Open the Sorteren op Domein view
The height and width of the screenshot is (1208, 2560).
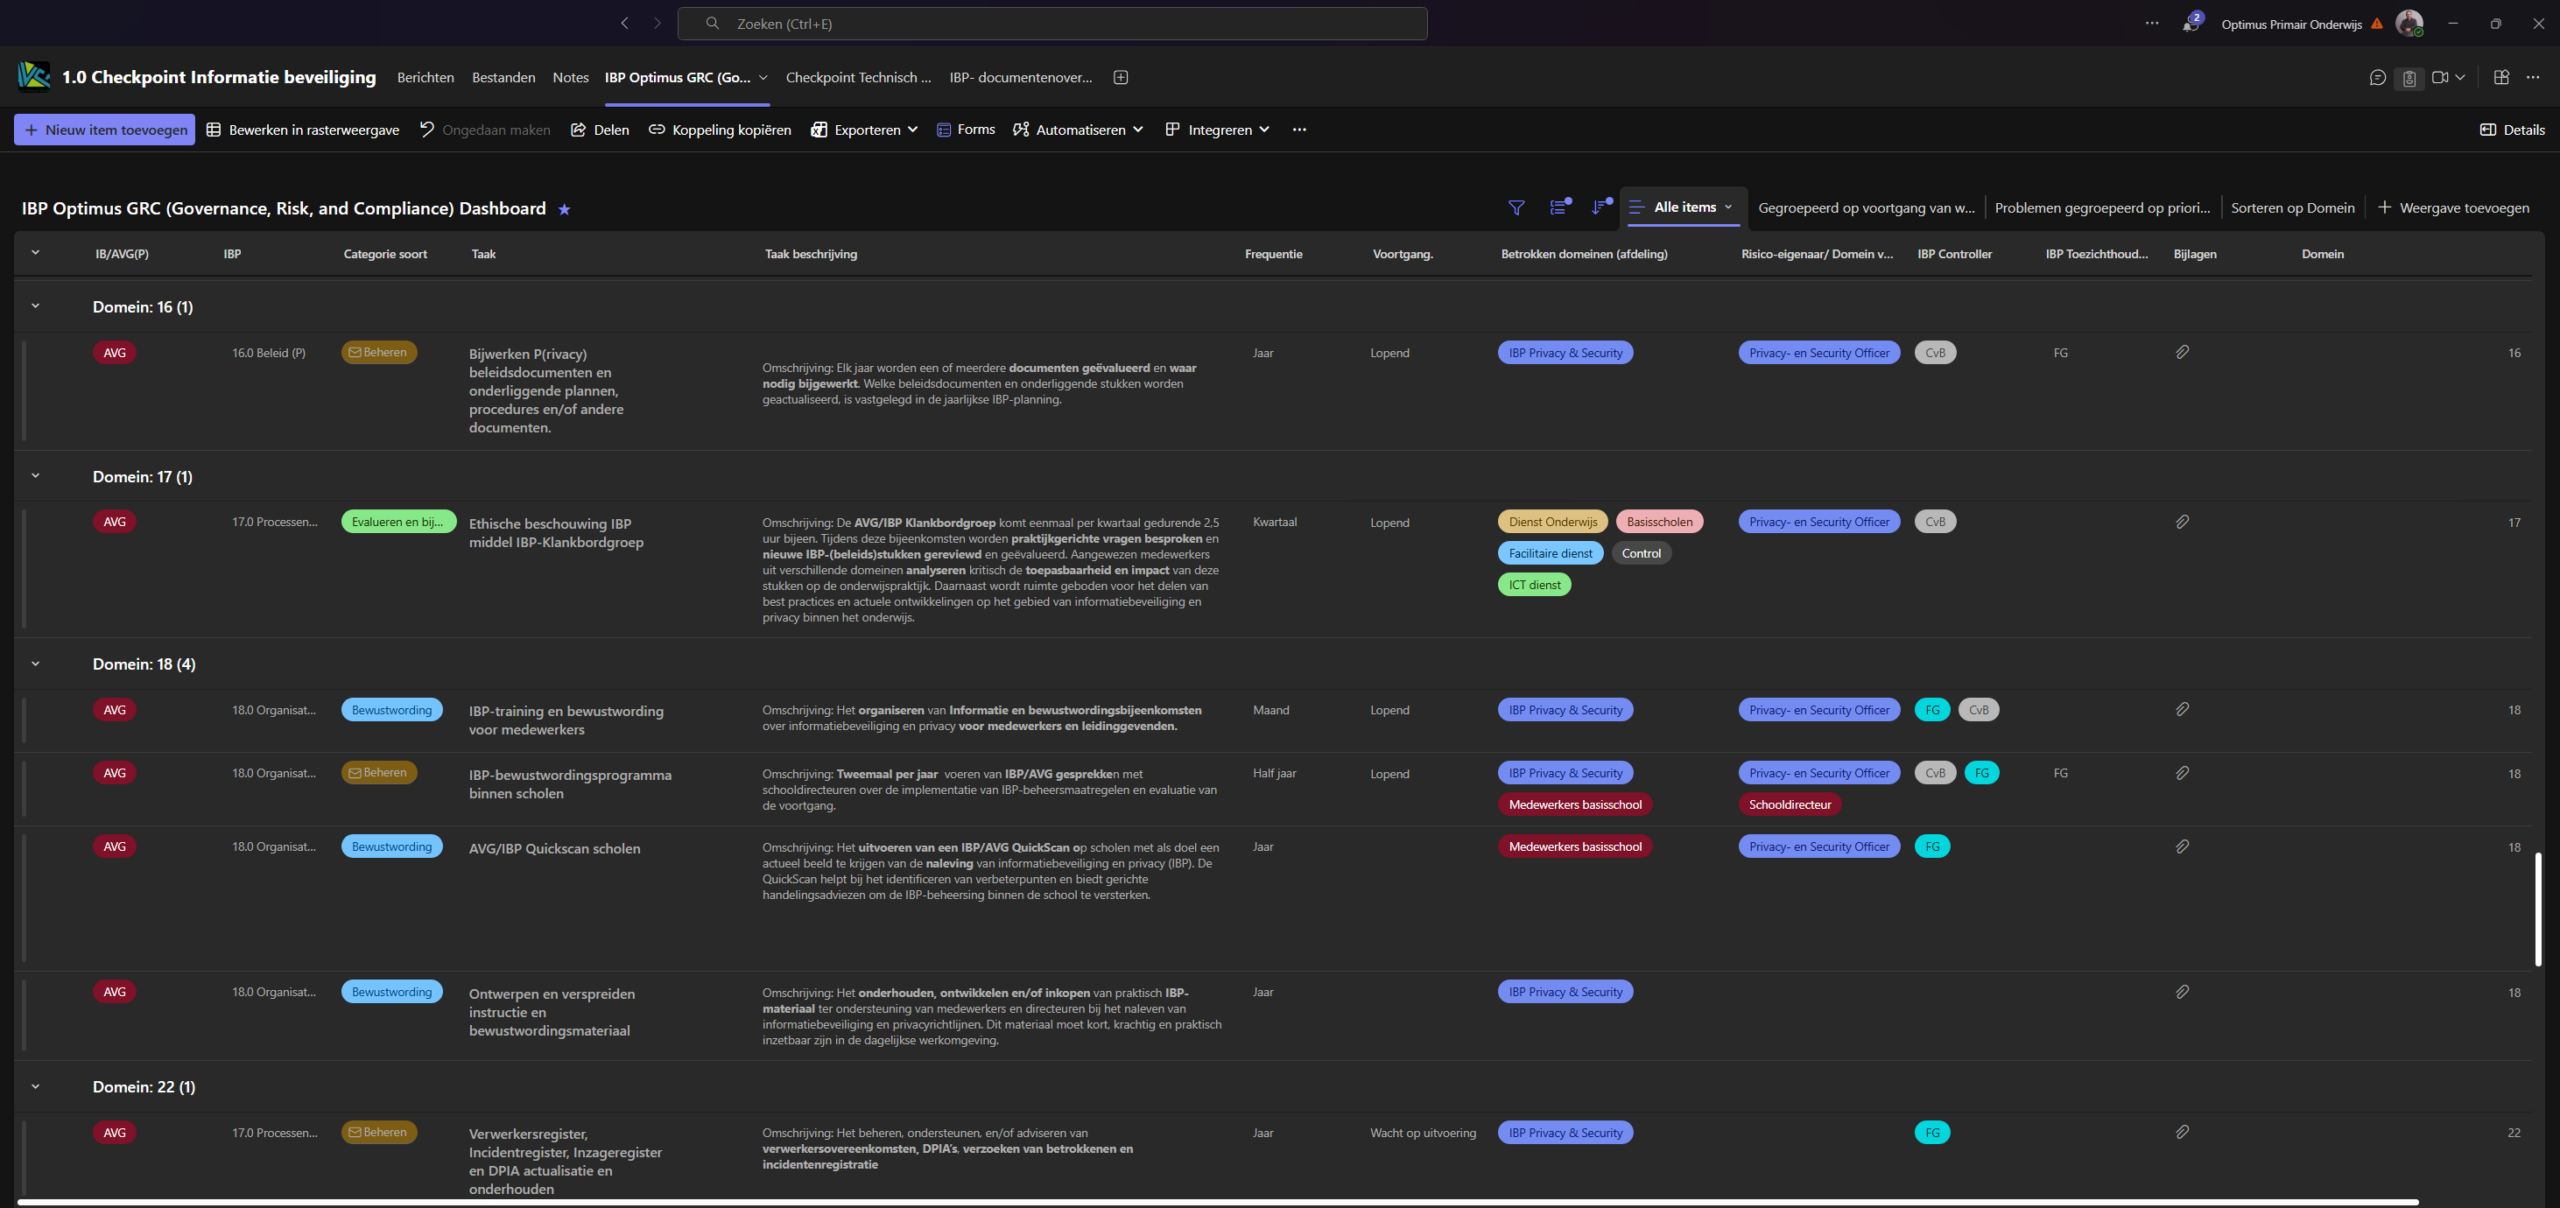[2292, 208]
